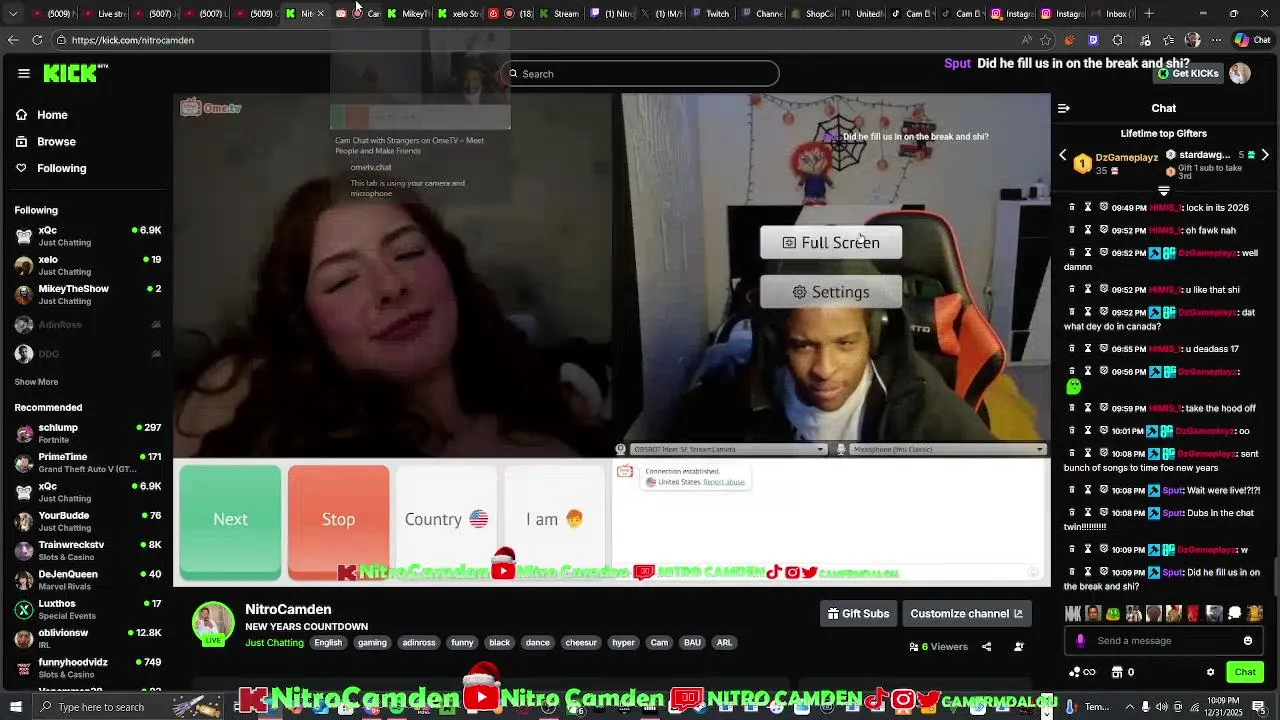Open Customize channel
Viewport: 1280px width, 720px height.
click(x=967, y=613)
